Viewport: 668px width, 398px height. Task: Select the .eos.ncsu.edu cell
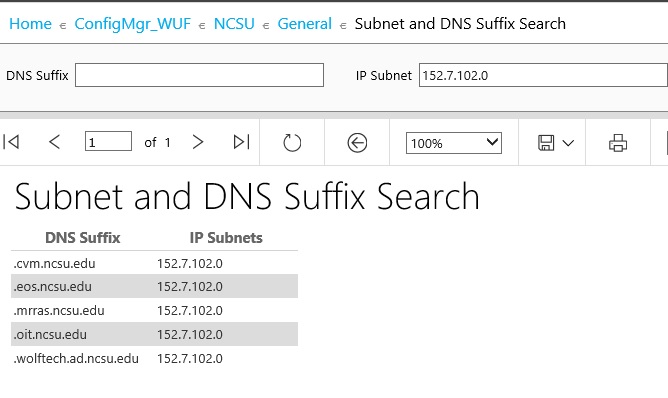coord(52,286)
